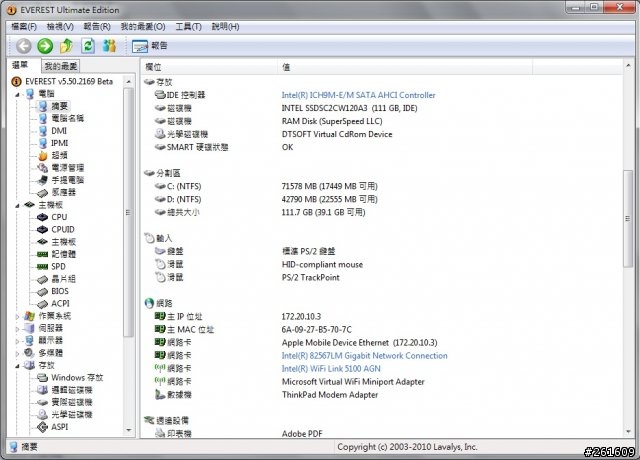Click the flame icon for 超頻

tap(43, 156)
